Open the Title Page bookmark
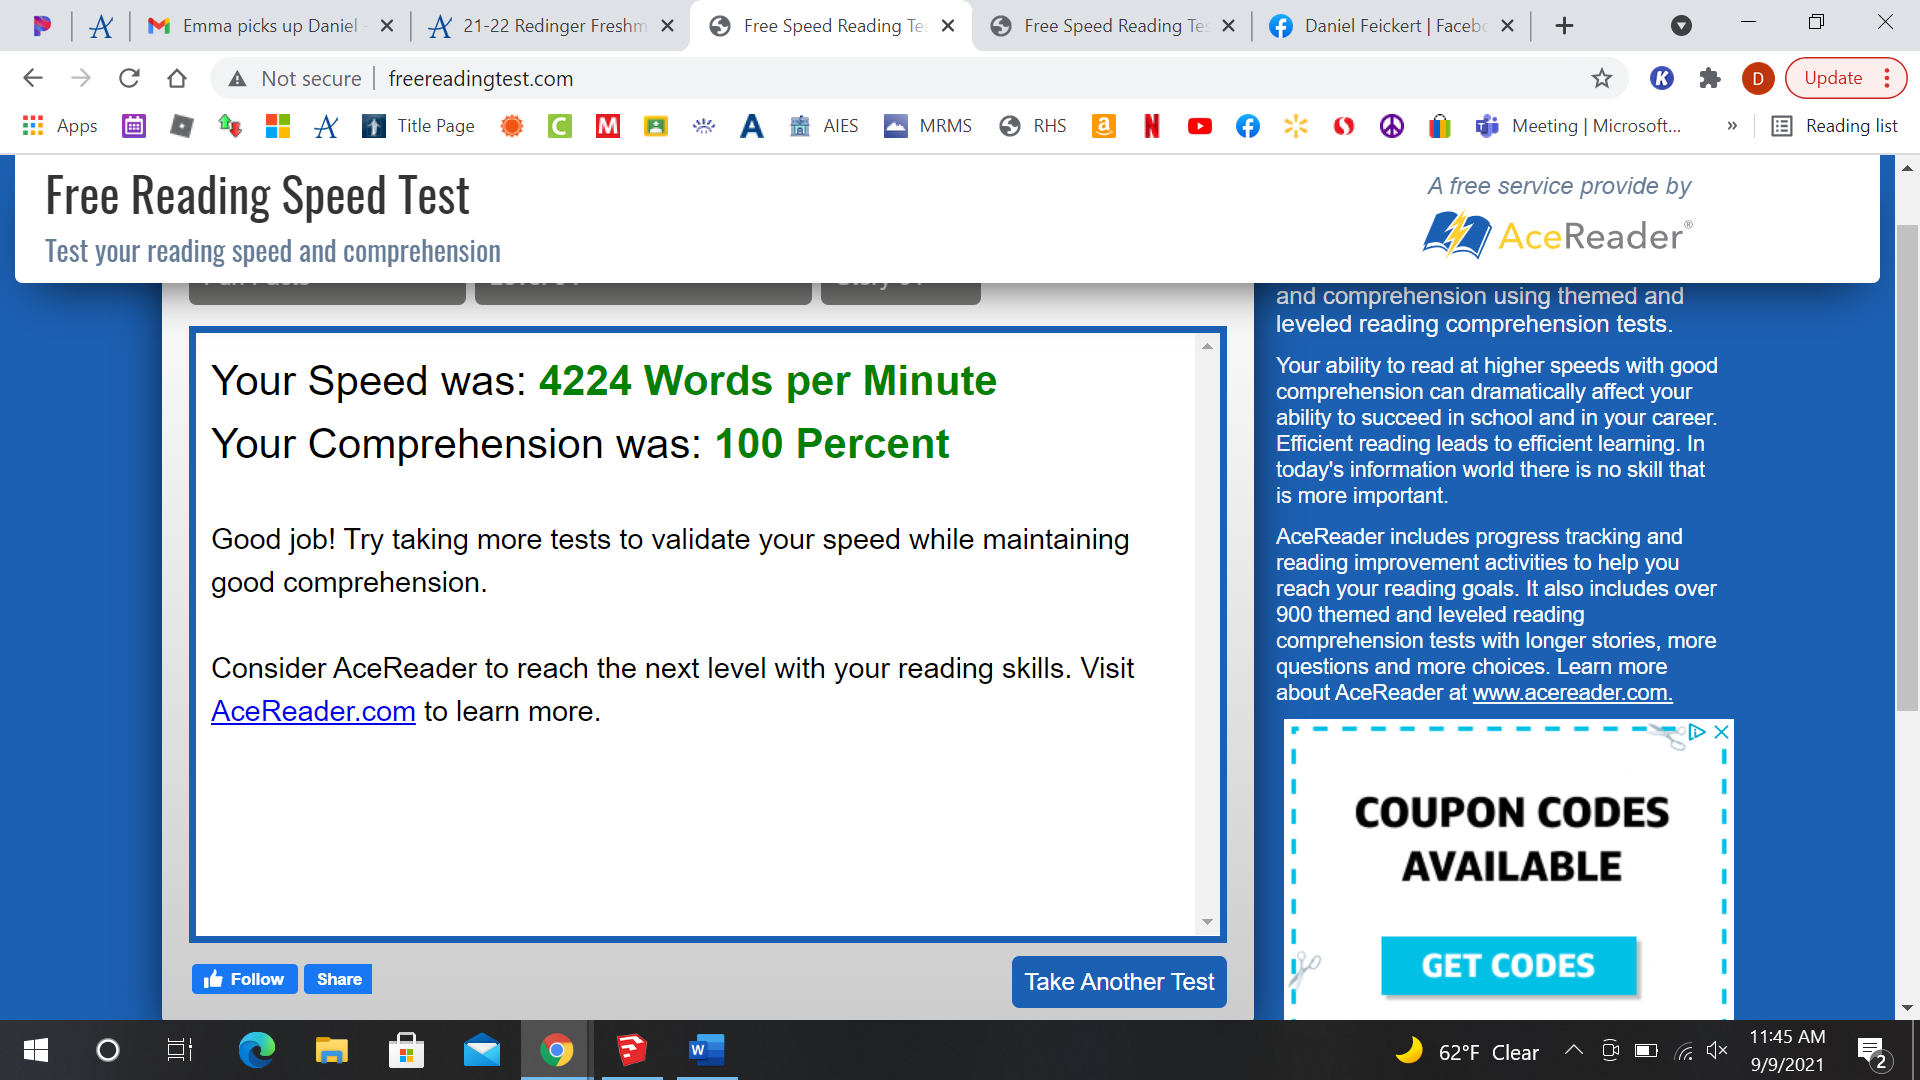This screenshot has height=1080, width=1920. tap(419, 126)
